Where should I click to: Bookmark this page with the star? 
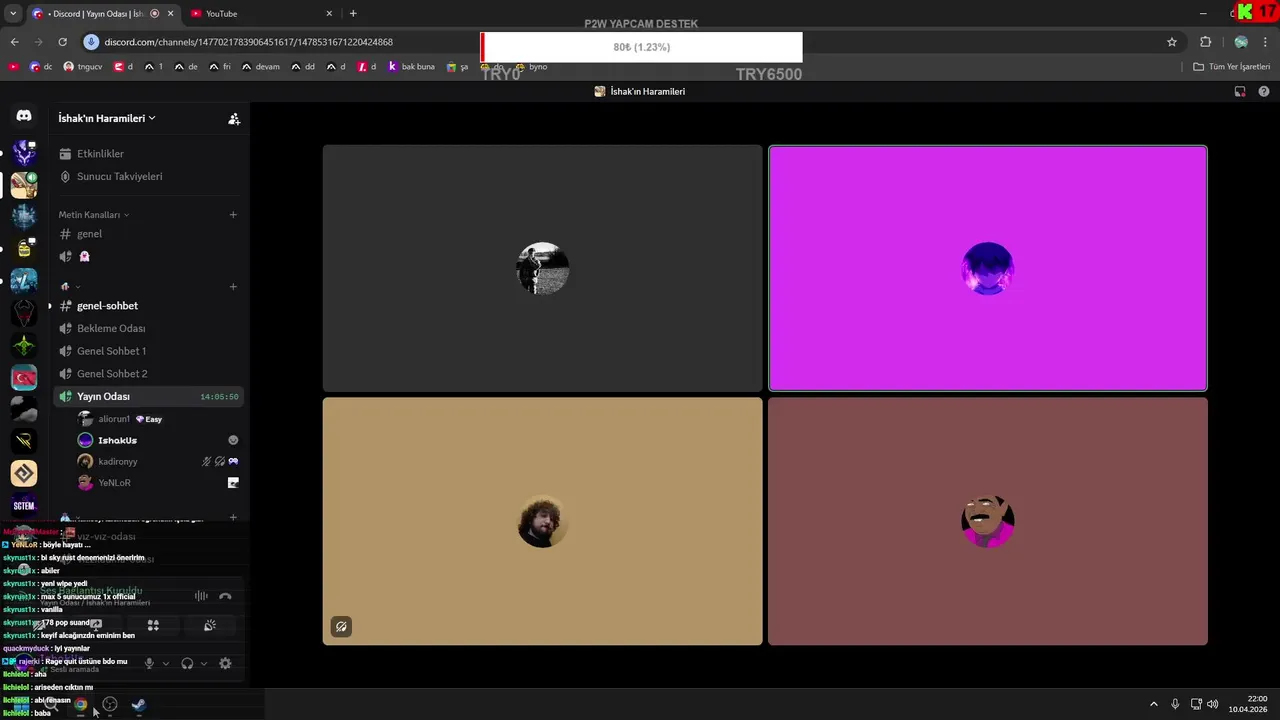[1172, 42]
